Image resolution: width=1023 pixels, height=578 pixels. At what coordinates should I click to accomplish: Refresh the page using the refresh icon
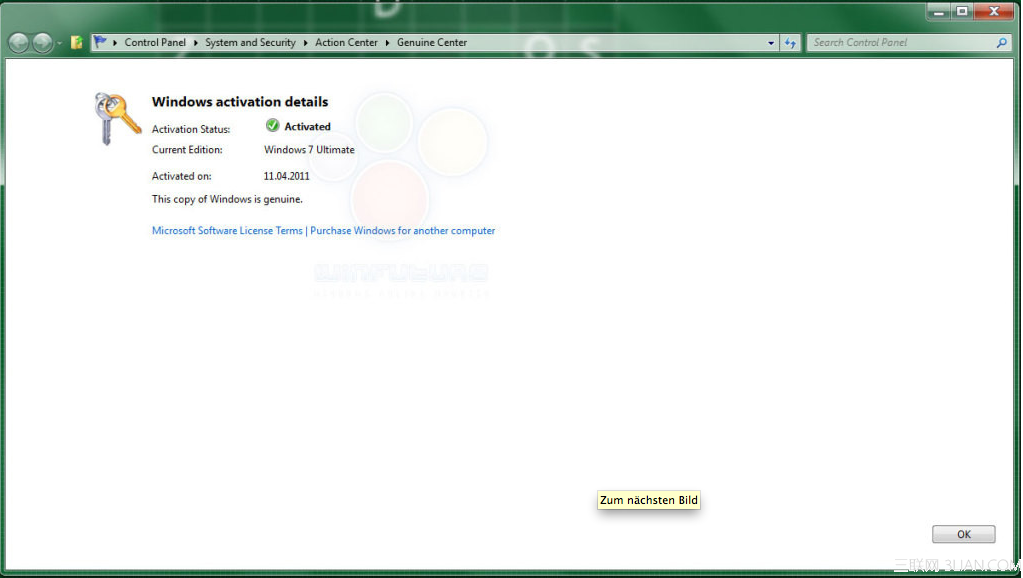tap(790, 43)
